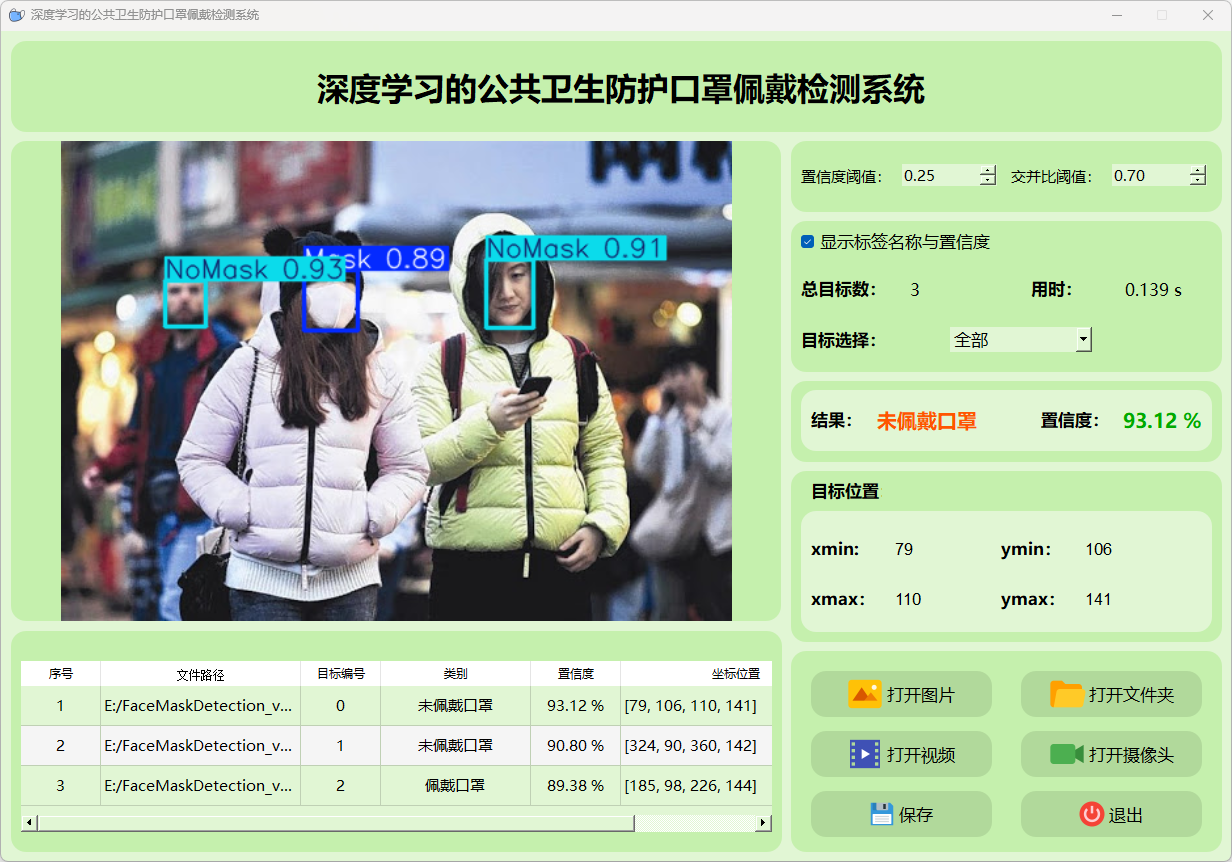Click the camera icon on 打开摄像头
Screen dimensions: 1232x862
pyautogui.click(x=1066, y=754)
